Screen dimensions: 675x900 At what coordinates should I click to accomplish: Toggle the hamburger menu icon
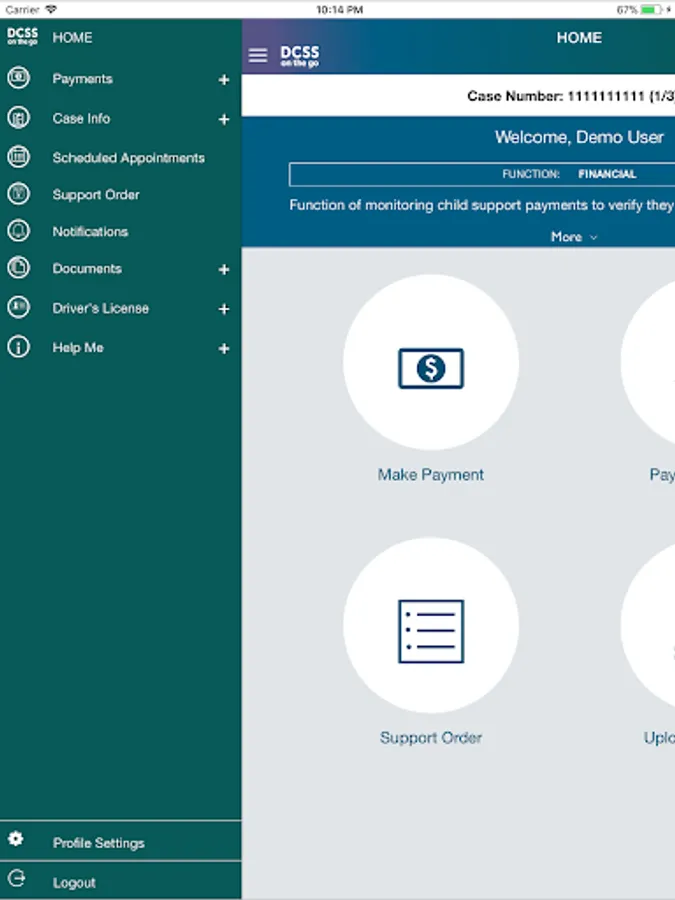pyautogui.click(x=258, y=55)
